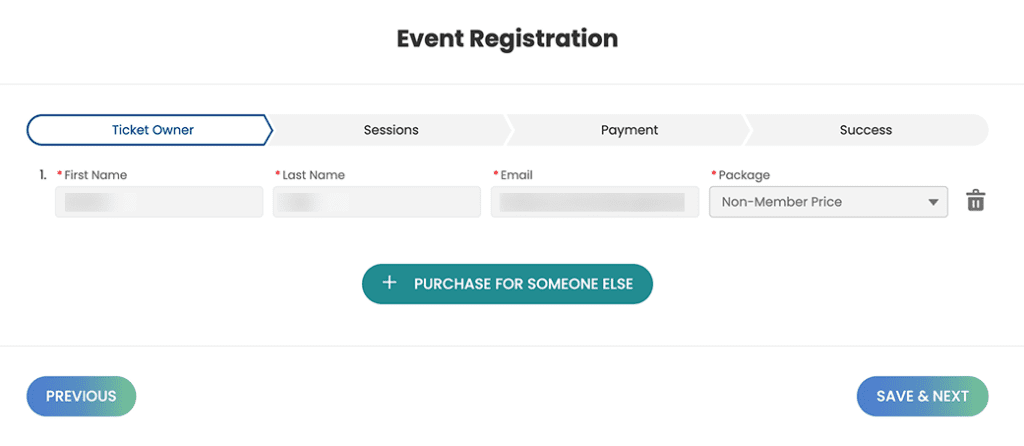Open the Package dropdown arrow
The image size is (1024, 446).
933,202
